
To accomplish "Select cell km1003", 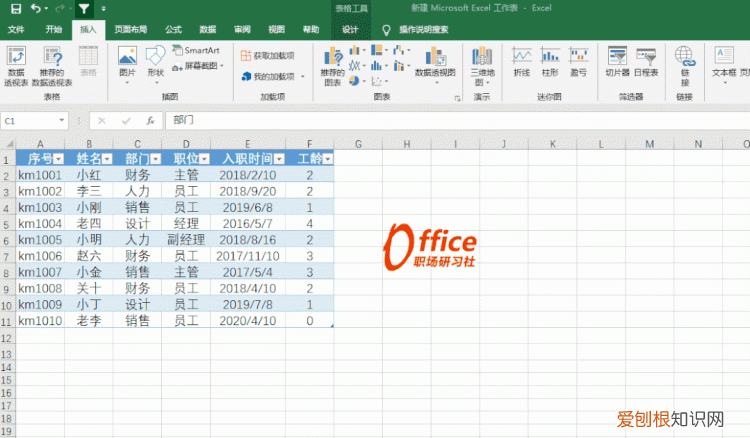I will [40, 207].
